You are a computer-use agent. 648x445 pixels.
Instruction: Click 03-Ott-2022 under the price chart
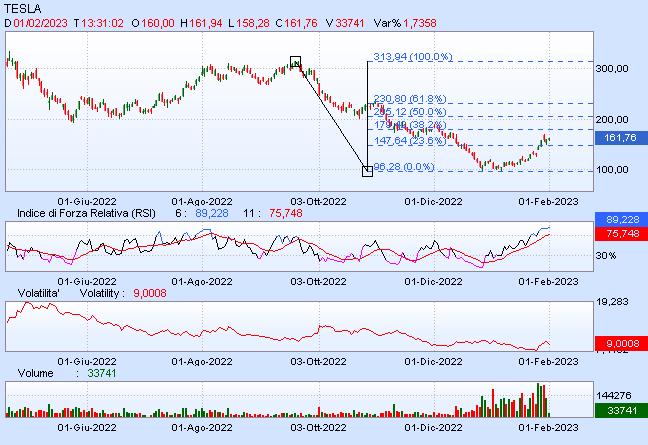pyautogui.click(x=318, y=202)
